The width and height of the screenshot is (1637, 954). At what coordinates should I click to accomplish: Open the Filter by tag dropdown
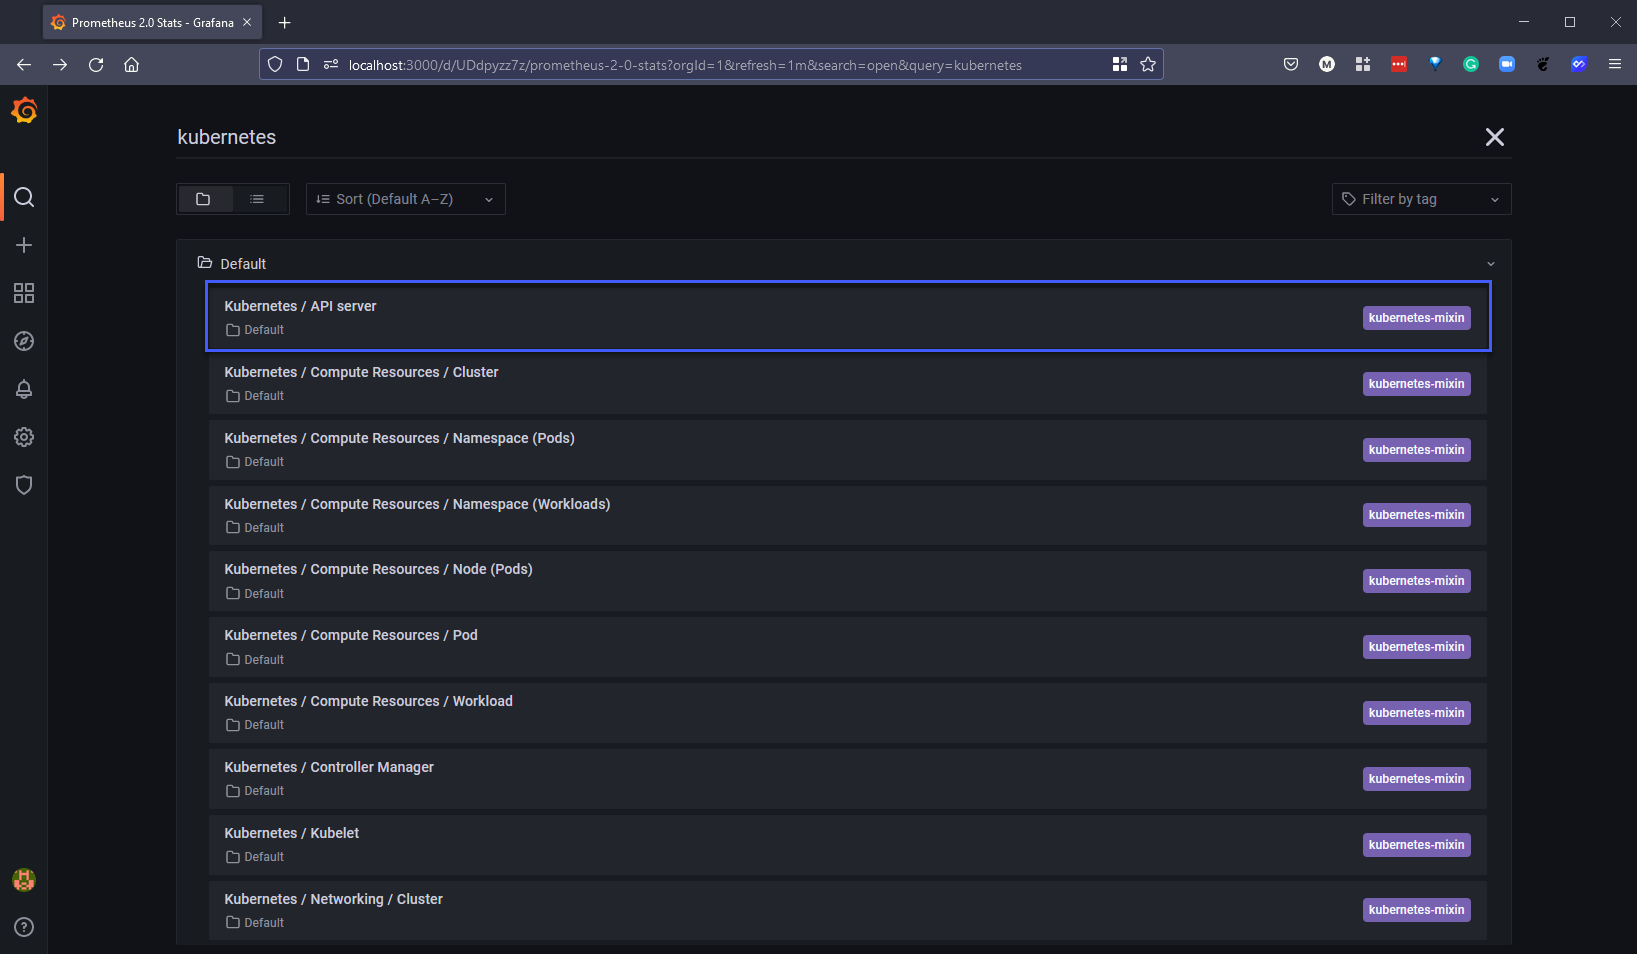point(1420,199)
